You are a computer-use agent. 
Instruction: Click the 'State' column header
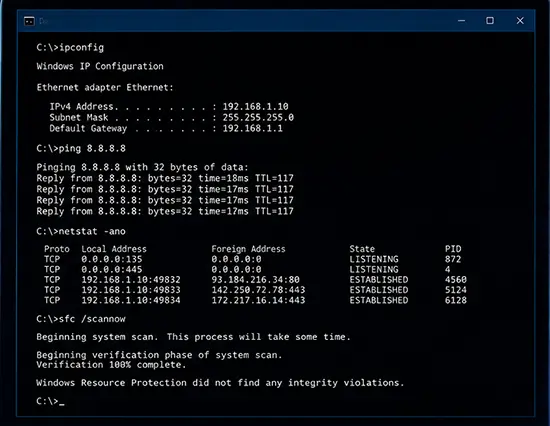click(x=362, y=249)
